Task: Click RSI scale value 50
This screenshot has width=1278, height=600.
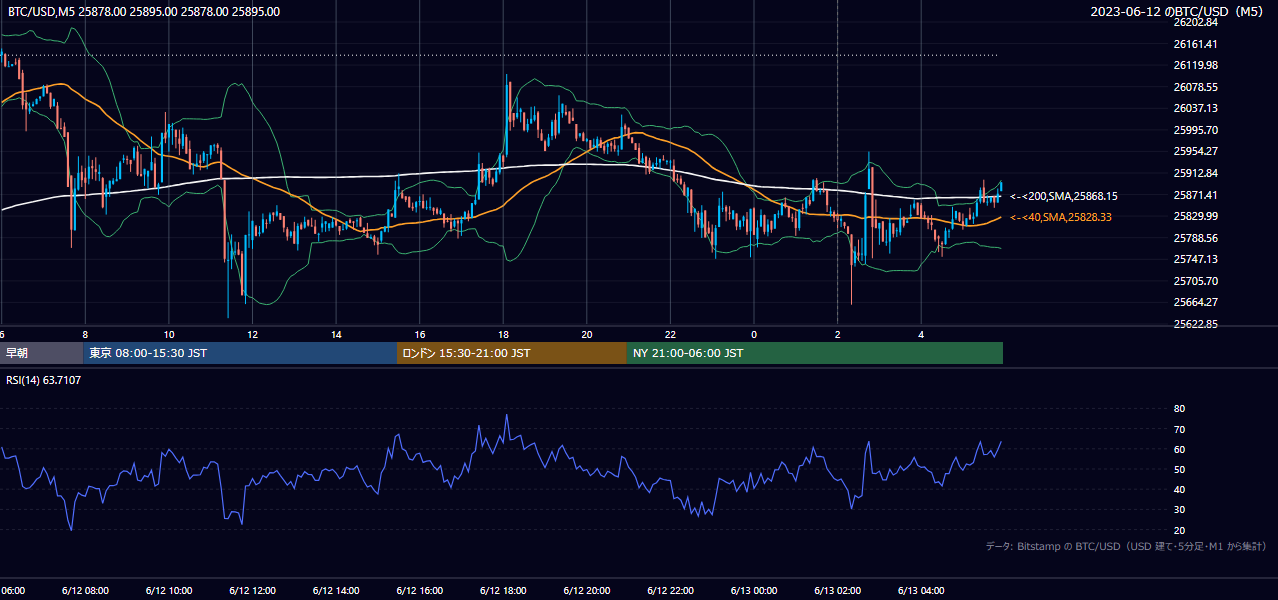Action: click(1179, 469)
